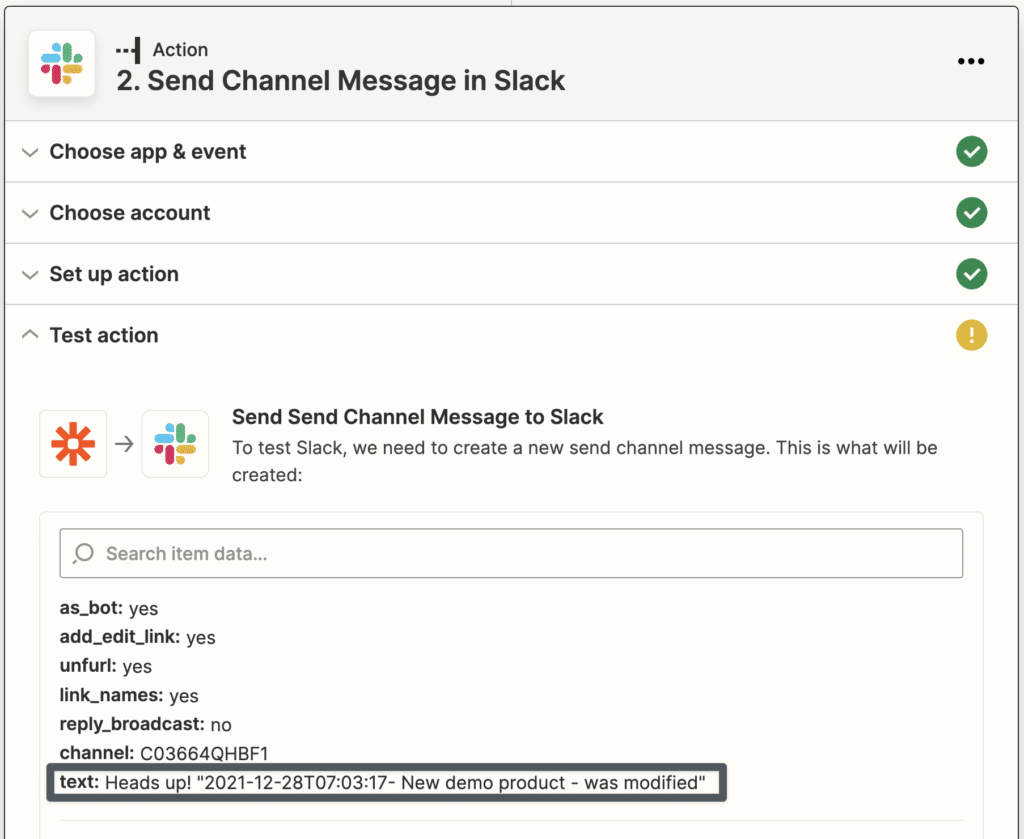
Task: Collapse the Test action section chevron
Action: click(x=29, y=335)
